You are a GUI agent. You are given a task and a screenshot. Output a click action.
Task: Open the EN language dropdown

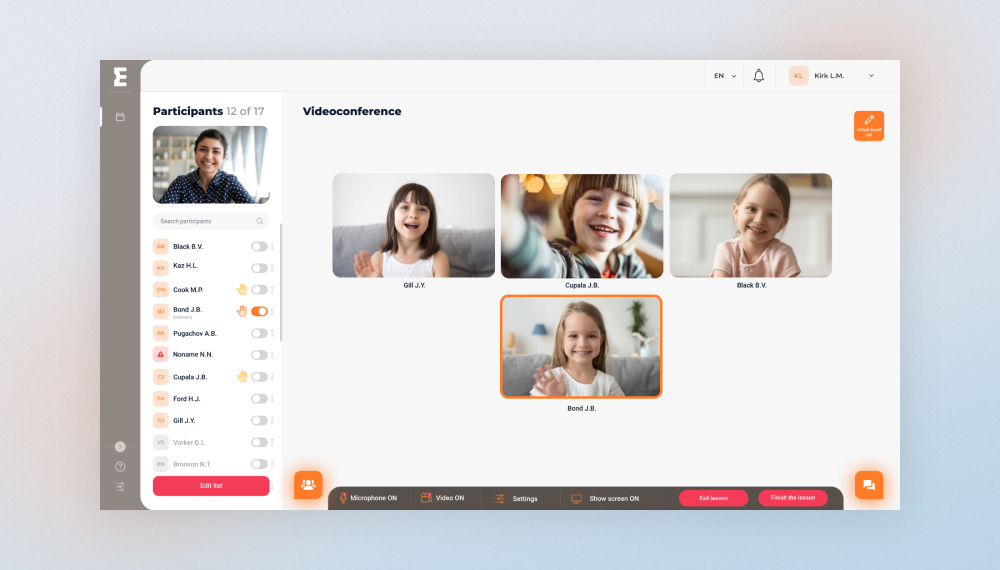pyautogui.click(x=724, y=76)
